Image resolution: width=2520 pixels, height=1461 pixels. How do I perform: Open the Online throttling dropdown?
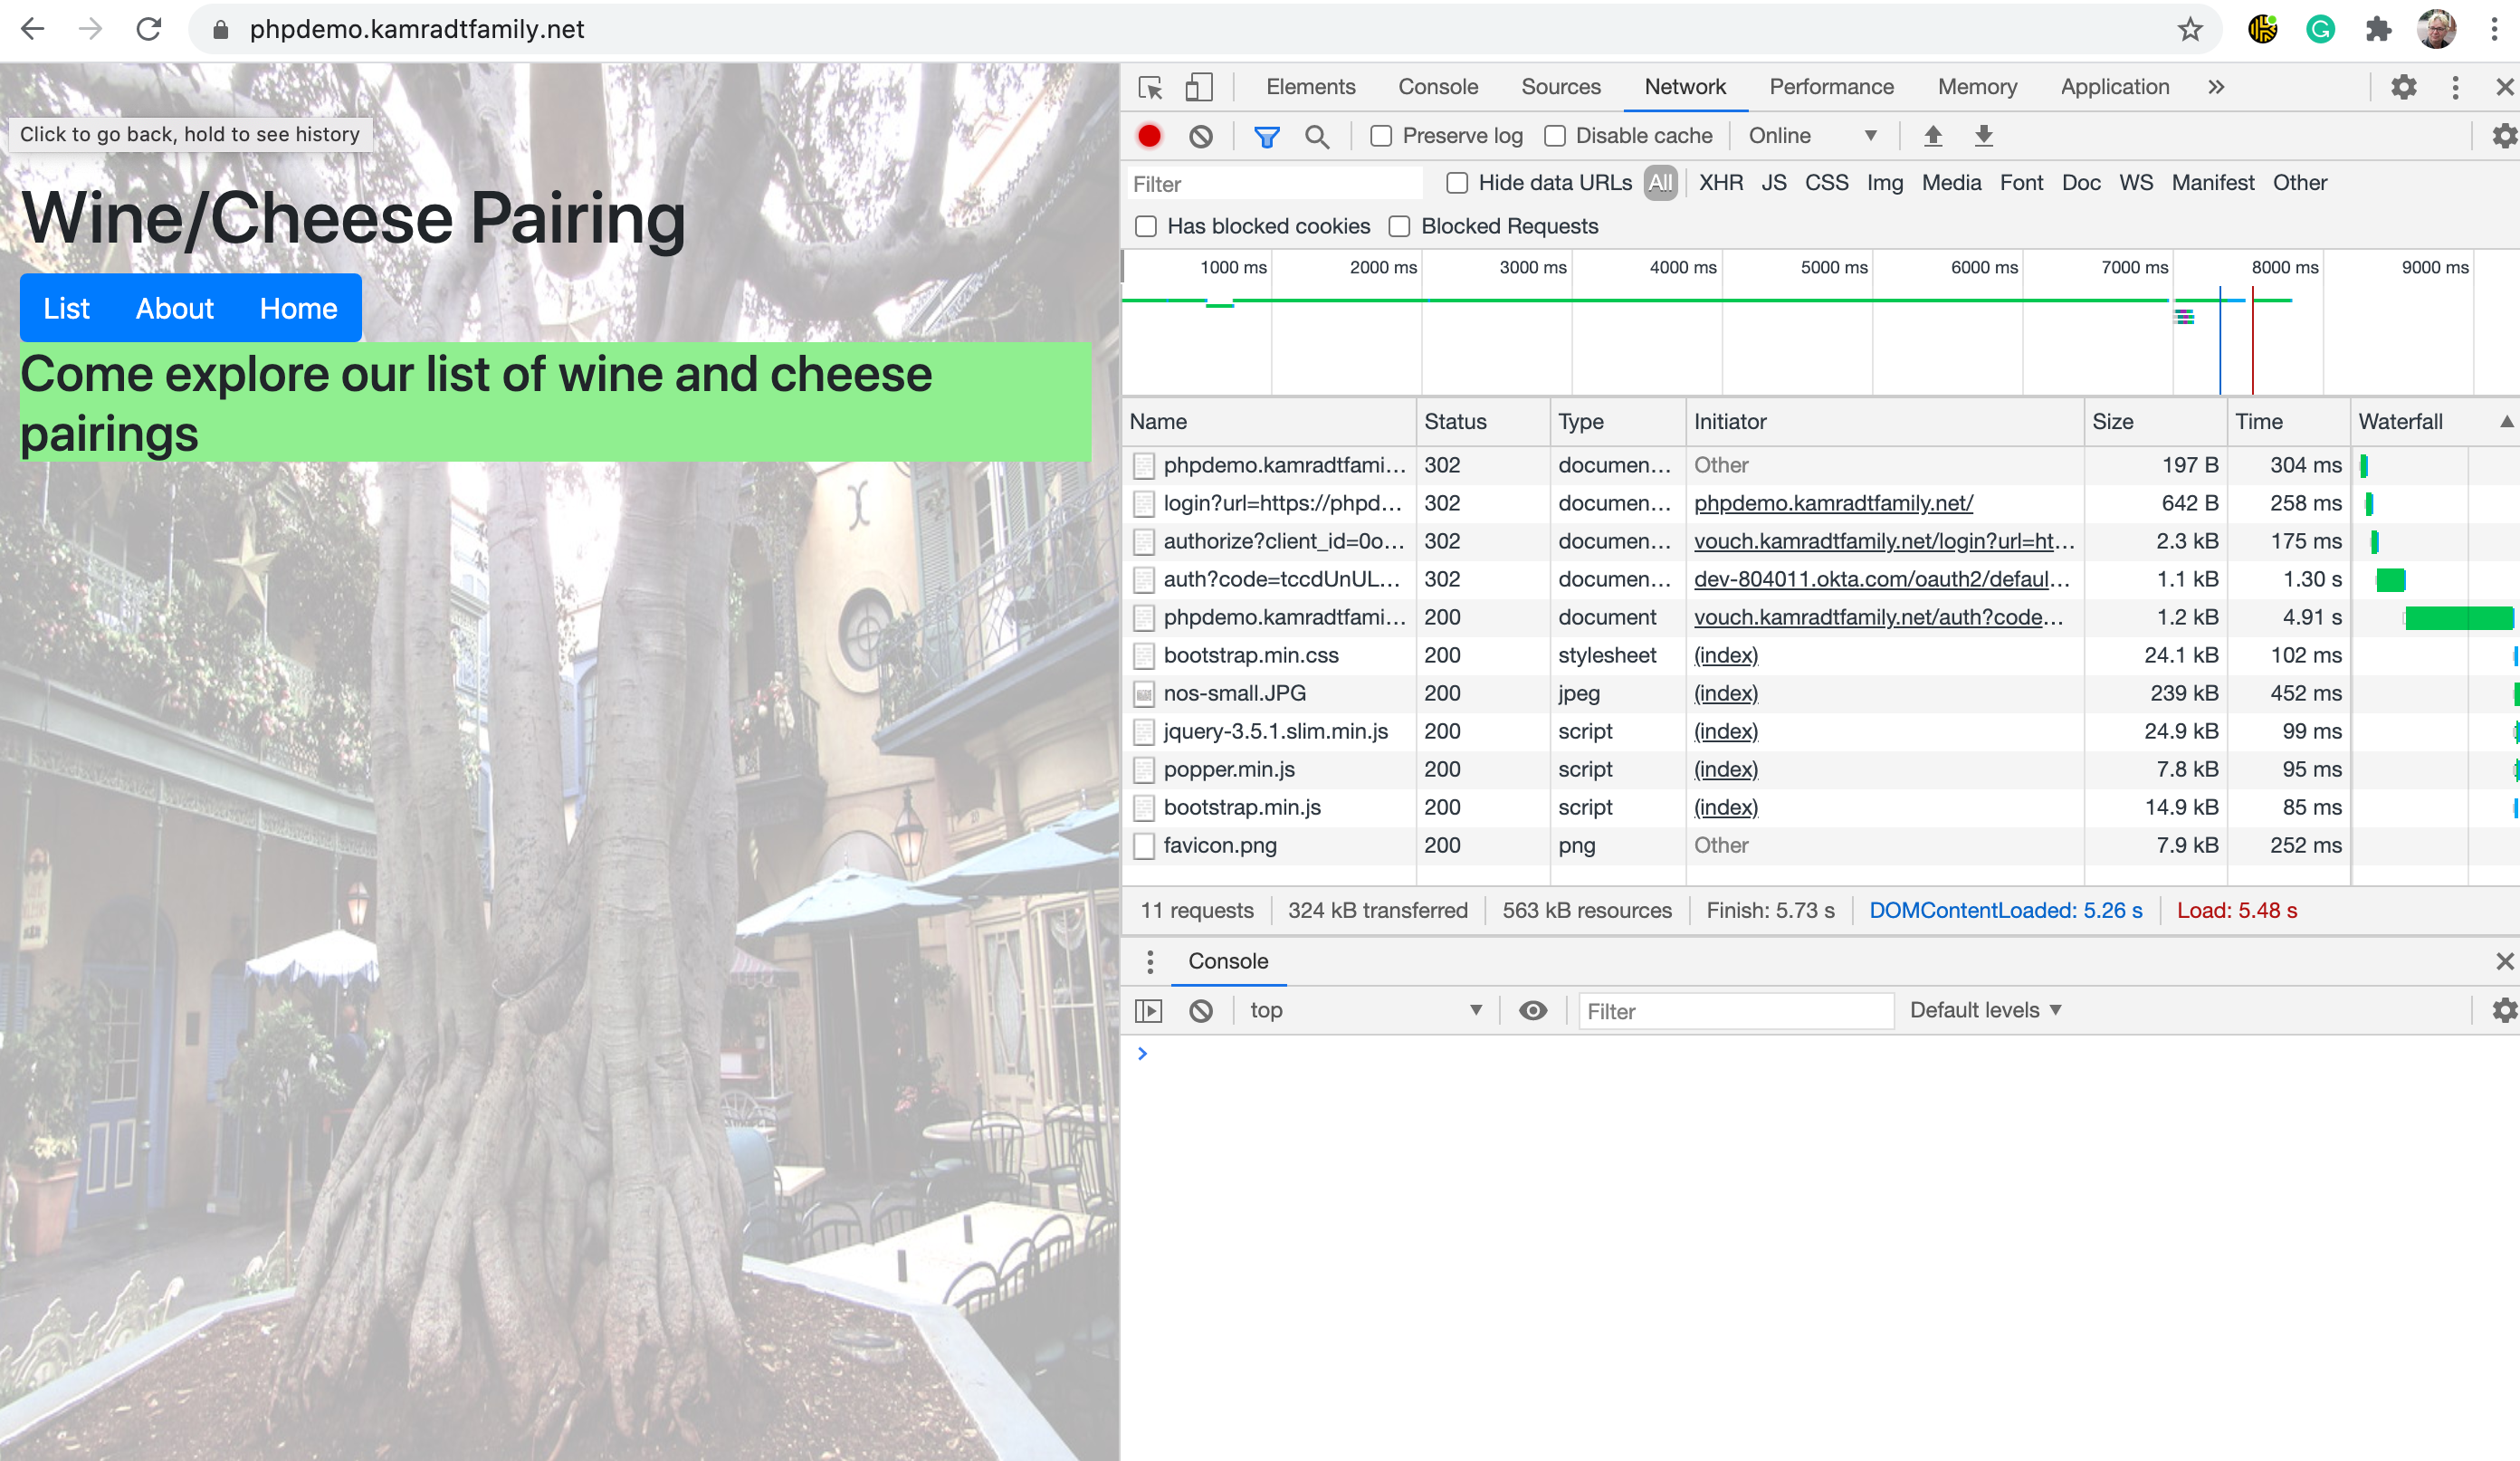(x=1812, y=136)
